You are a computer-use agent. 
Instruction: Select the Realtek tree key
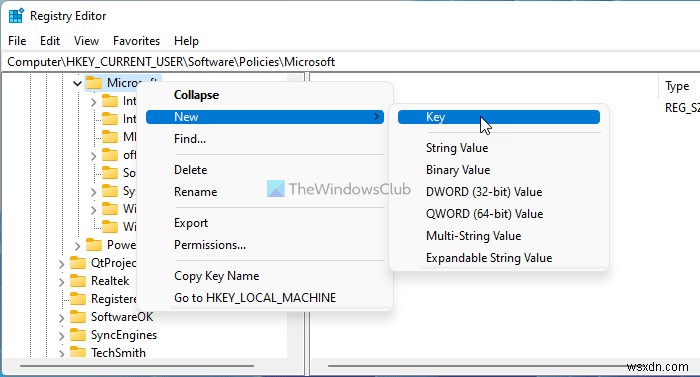(110, 281)
